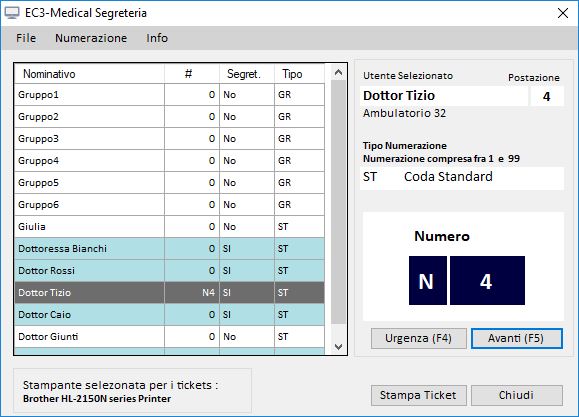Image resolution: width=579 pixels, height=417 pixels.
Task: Advance queue with Avanti (F5) button
Action: pos(517,338)
